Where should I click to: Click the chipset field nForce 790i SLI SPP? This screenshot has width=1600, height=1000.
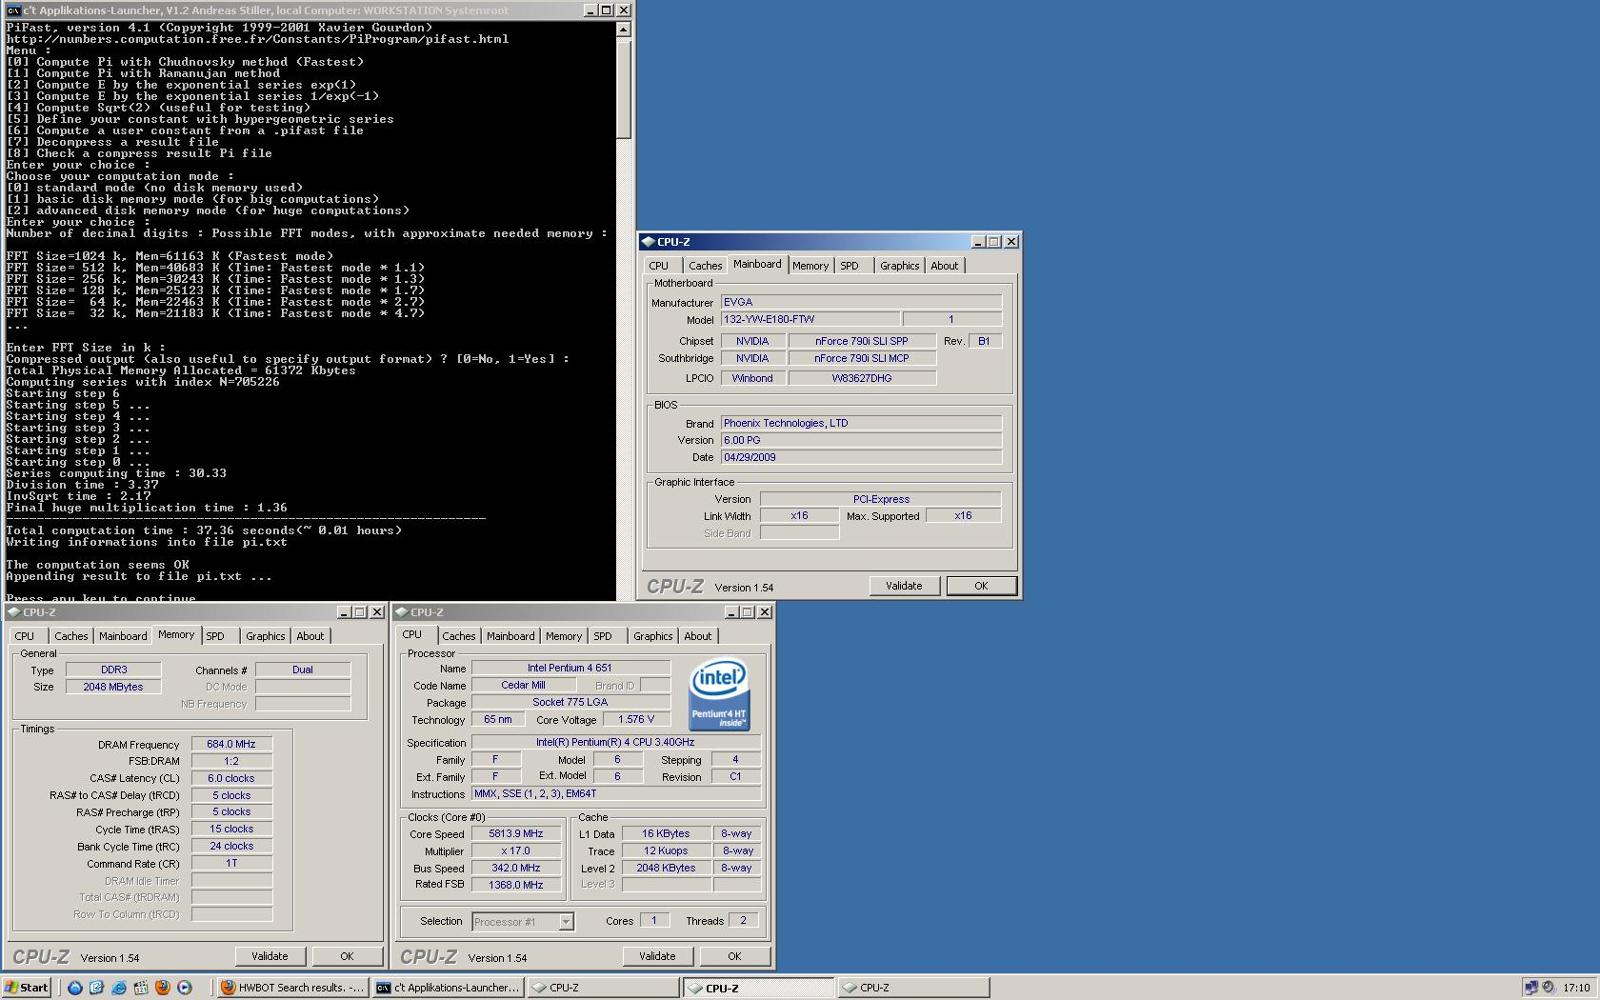[862, 341]
